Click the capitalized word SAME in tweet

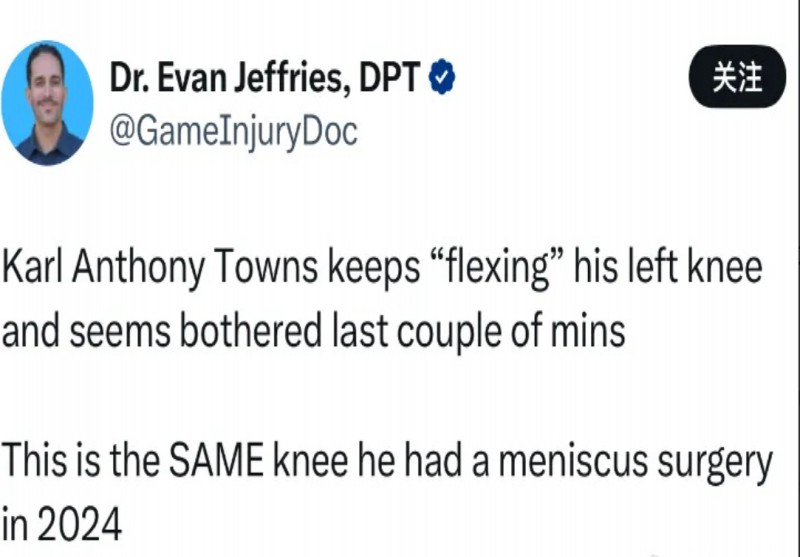click(216, 460)
